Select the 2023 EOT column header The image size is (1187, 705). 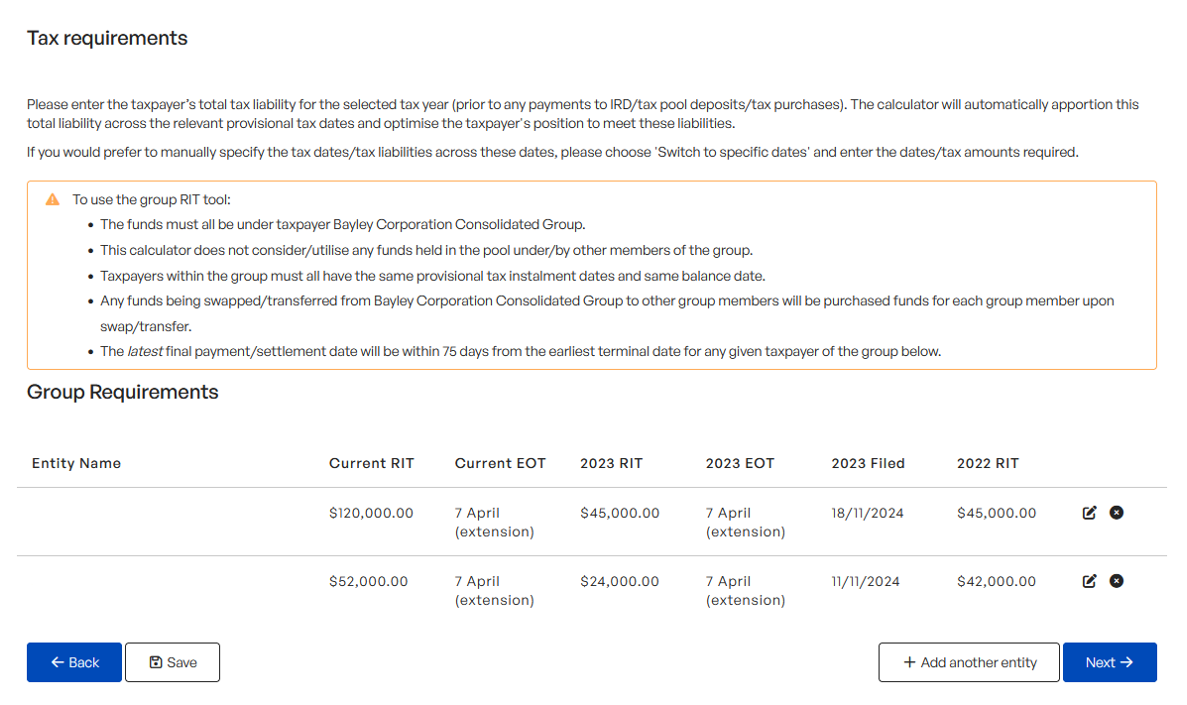click(x=740, y=463)
